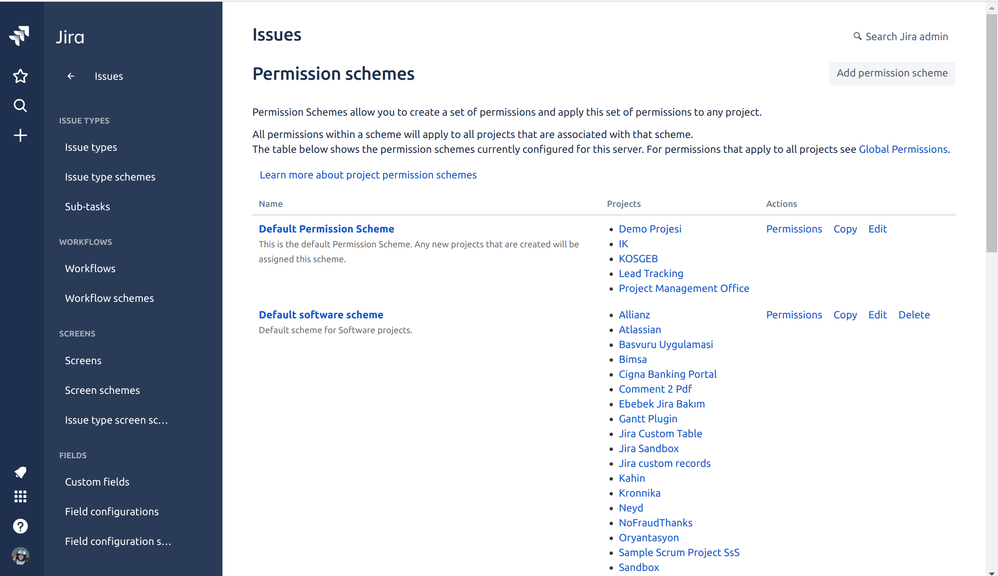998x576 pixels.
Task: Click Add permission scheme button
Action: coord(892,73)
